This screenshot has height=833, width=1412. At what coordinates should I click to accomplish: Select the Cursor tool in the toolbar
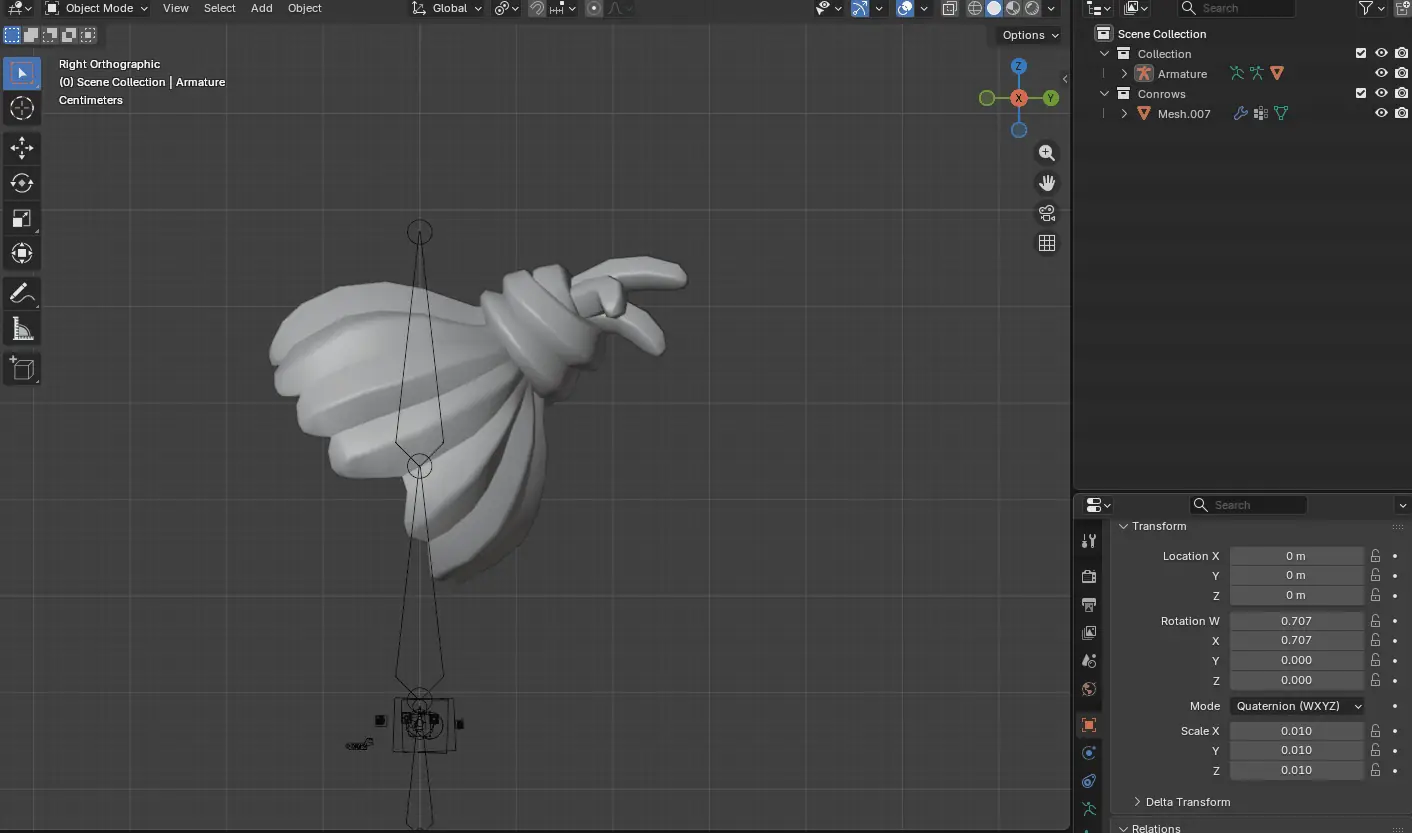point(21,108)
